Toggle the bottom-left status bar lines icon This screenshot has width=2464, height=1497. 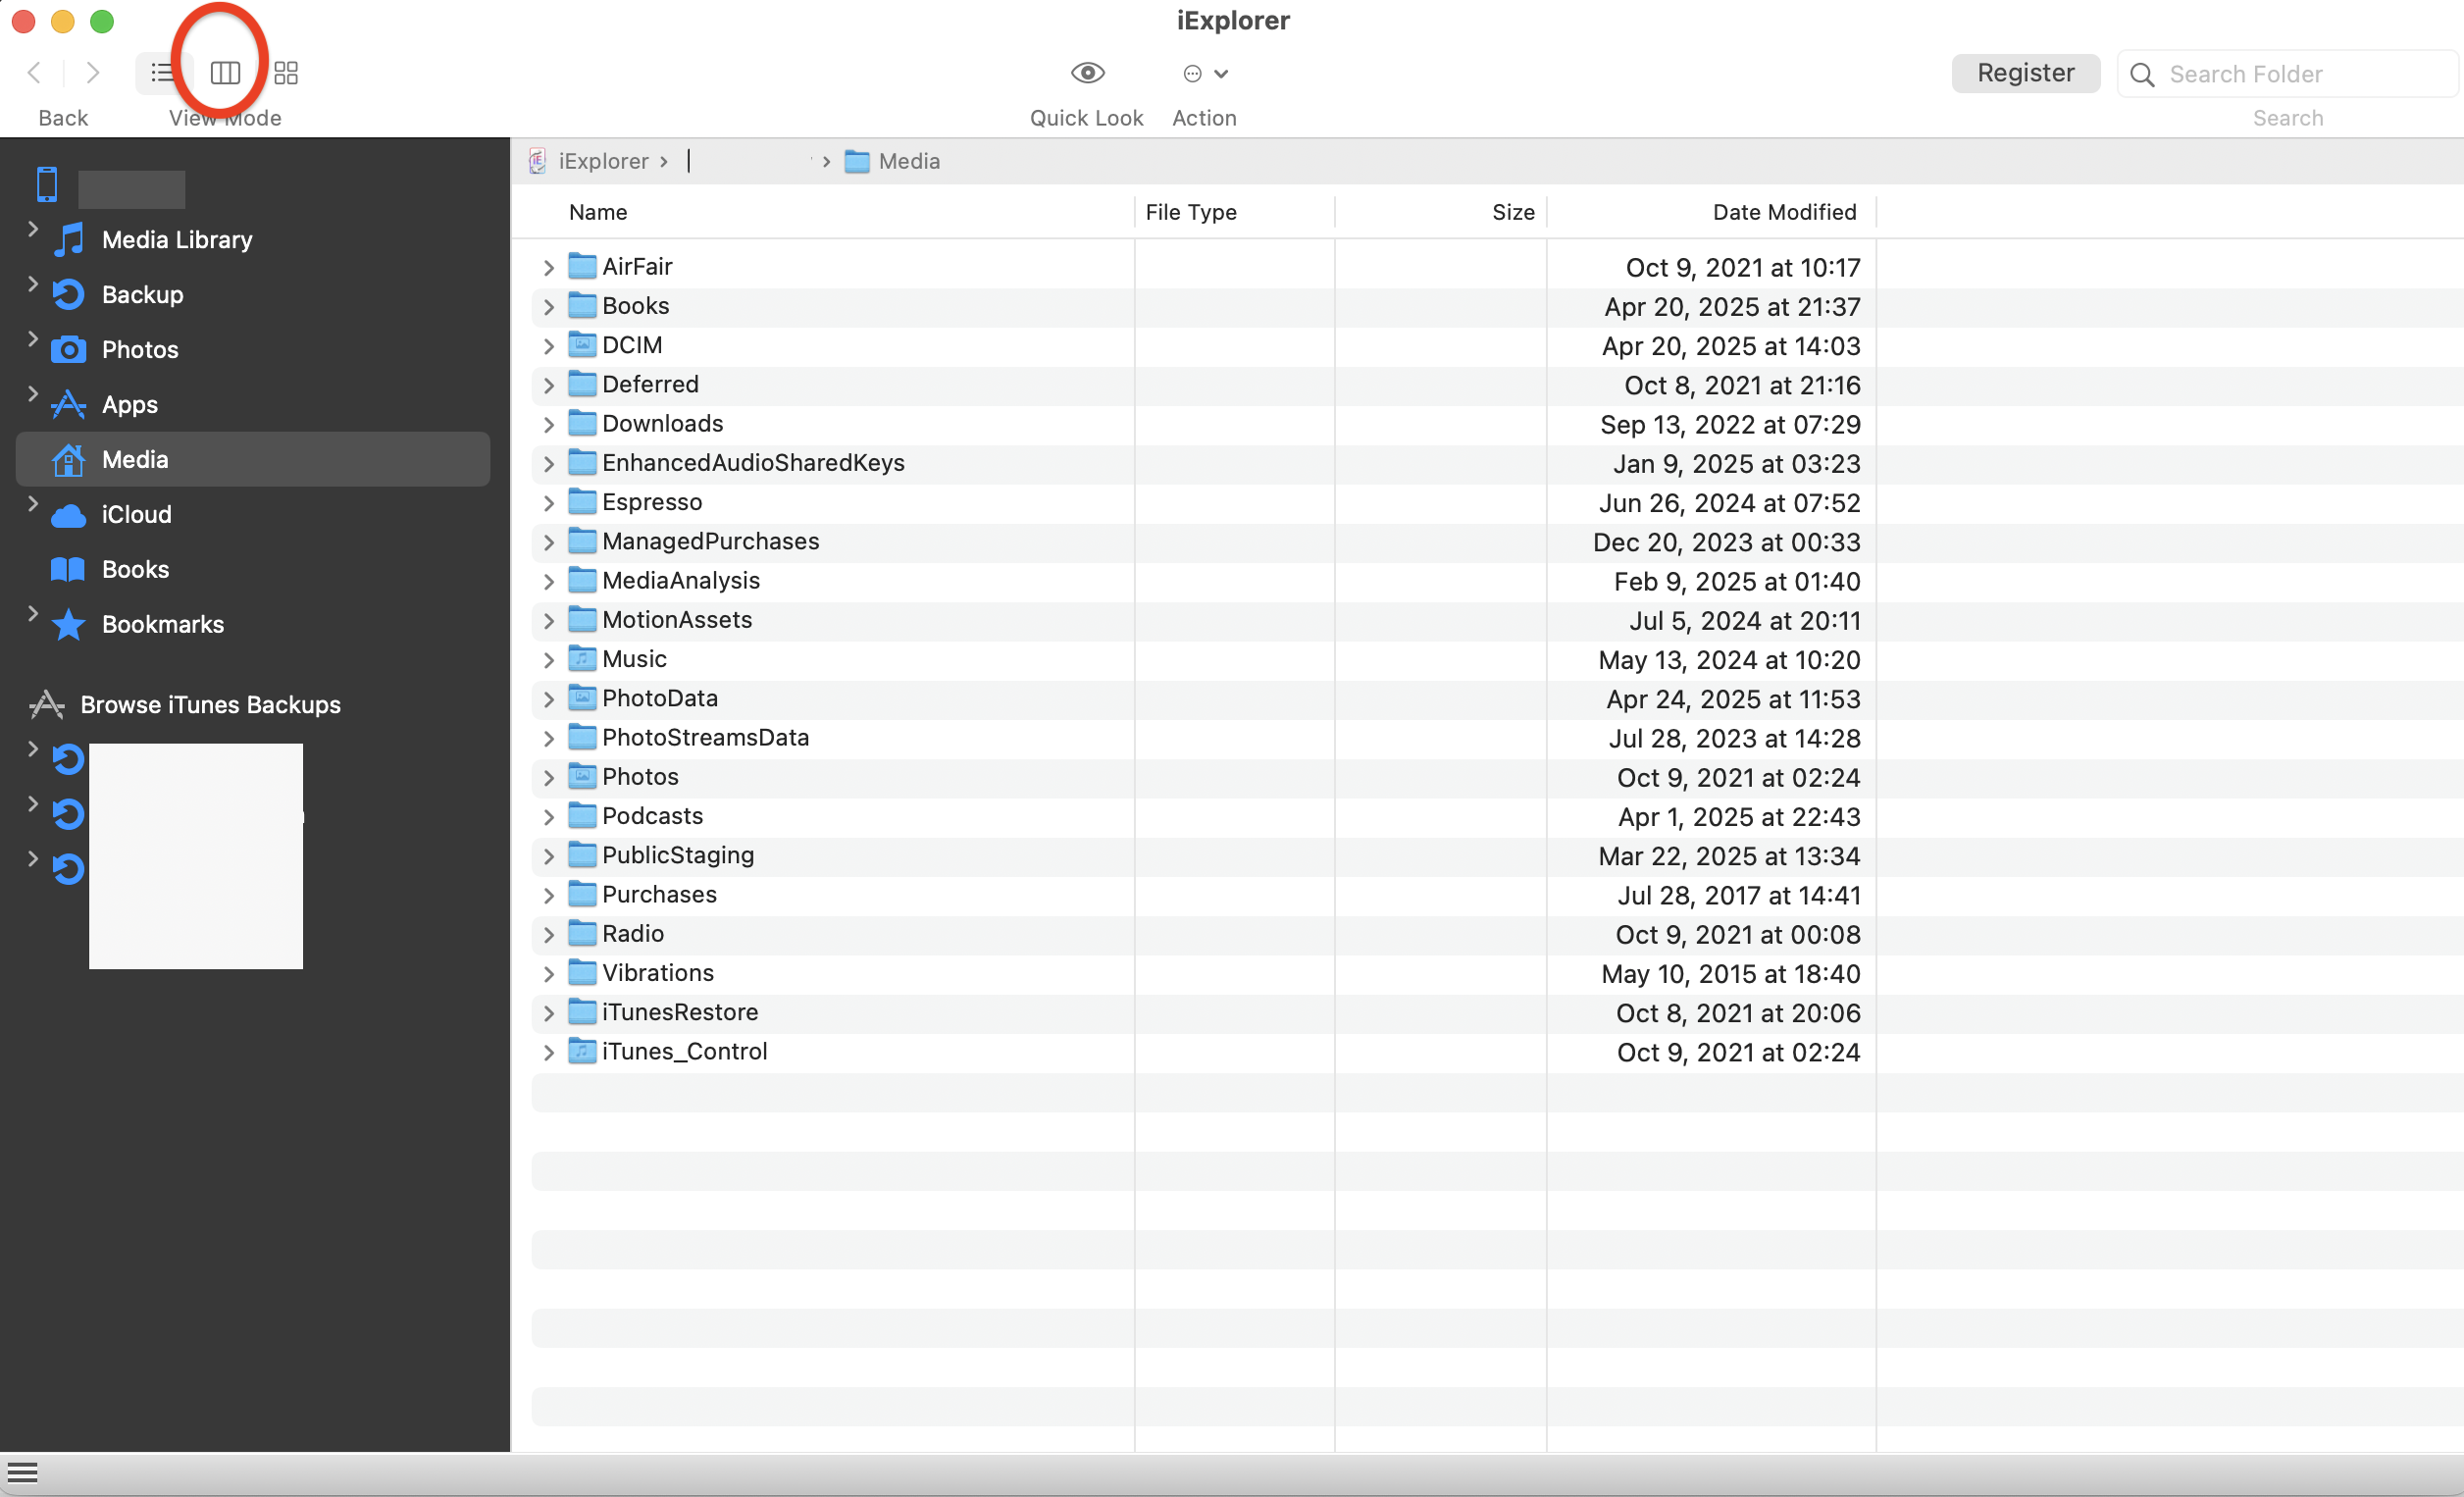22,1473
